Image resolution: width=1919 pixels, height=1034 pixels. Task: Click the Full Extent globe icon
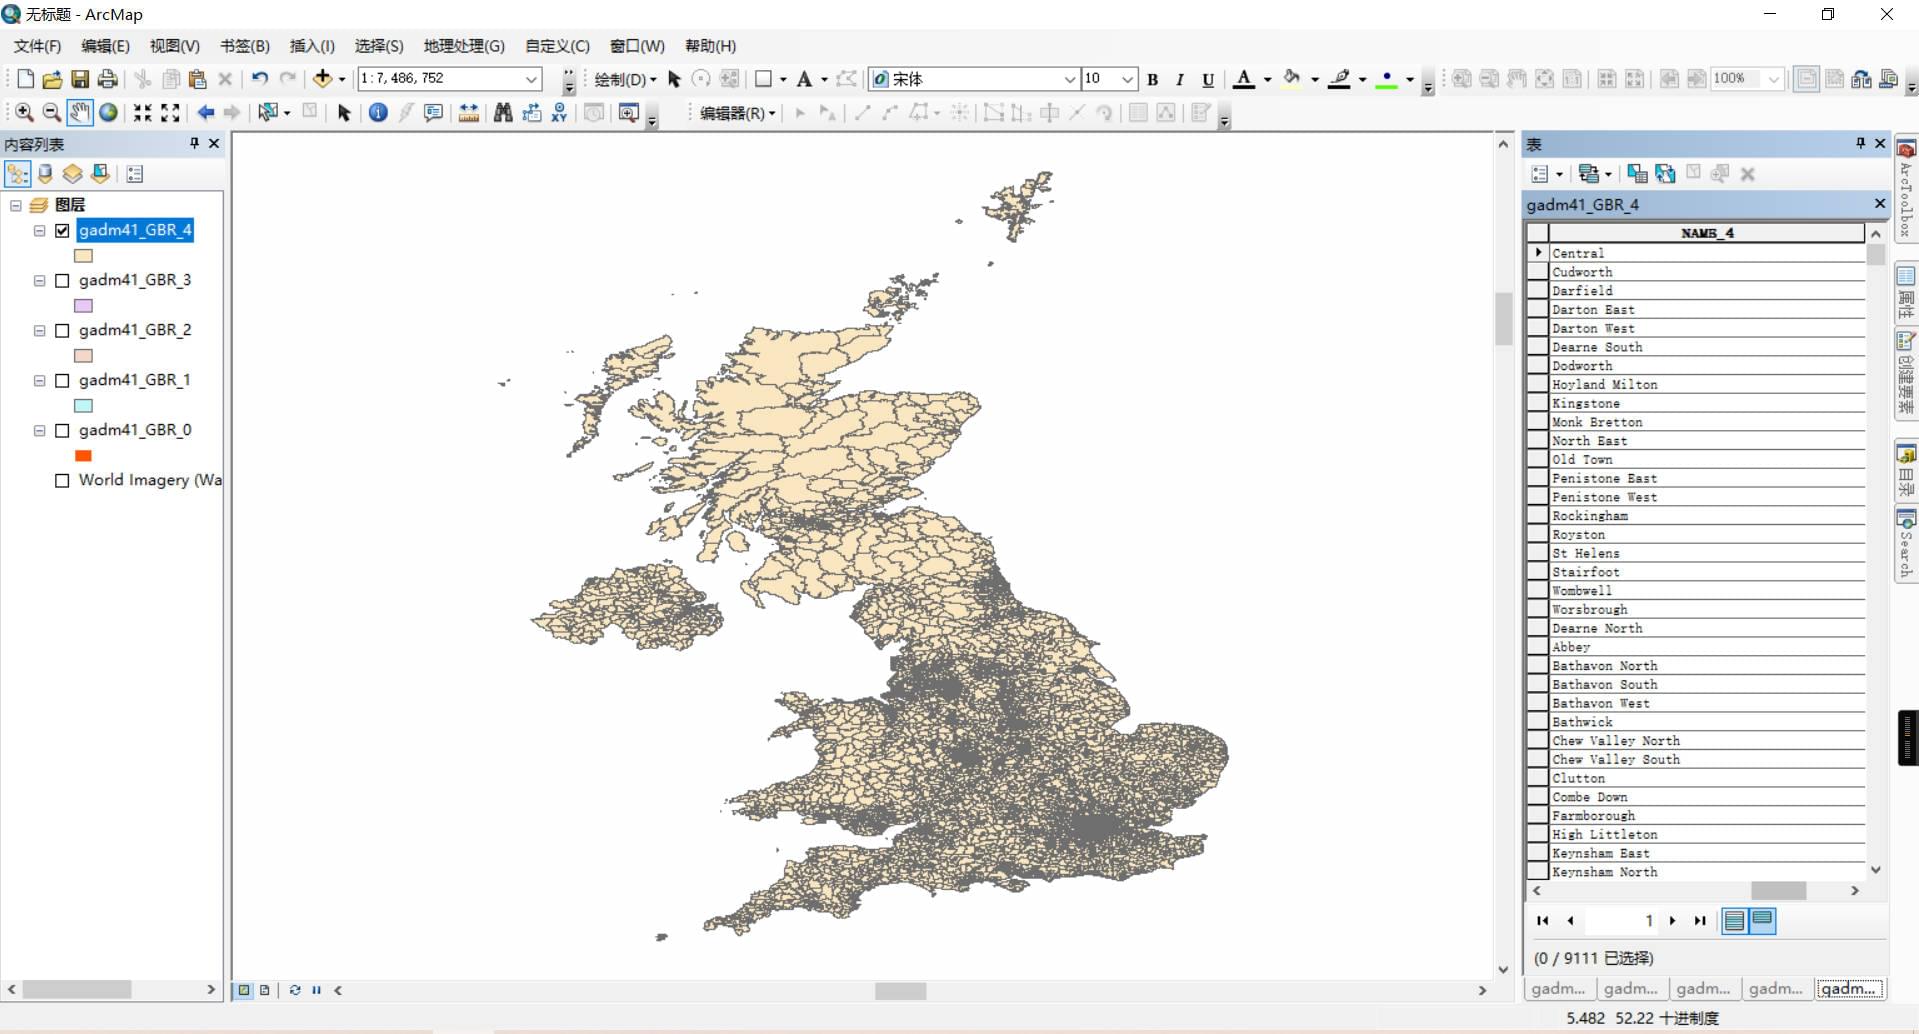(x=108, y=113)
